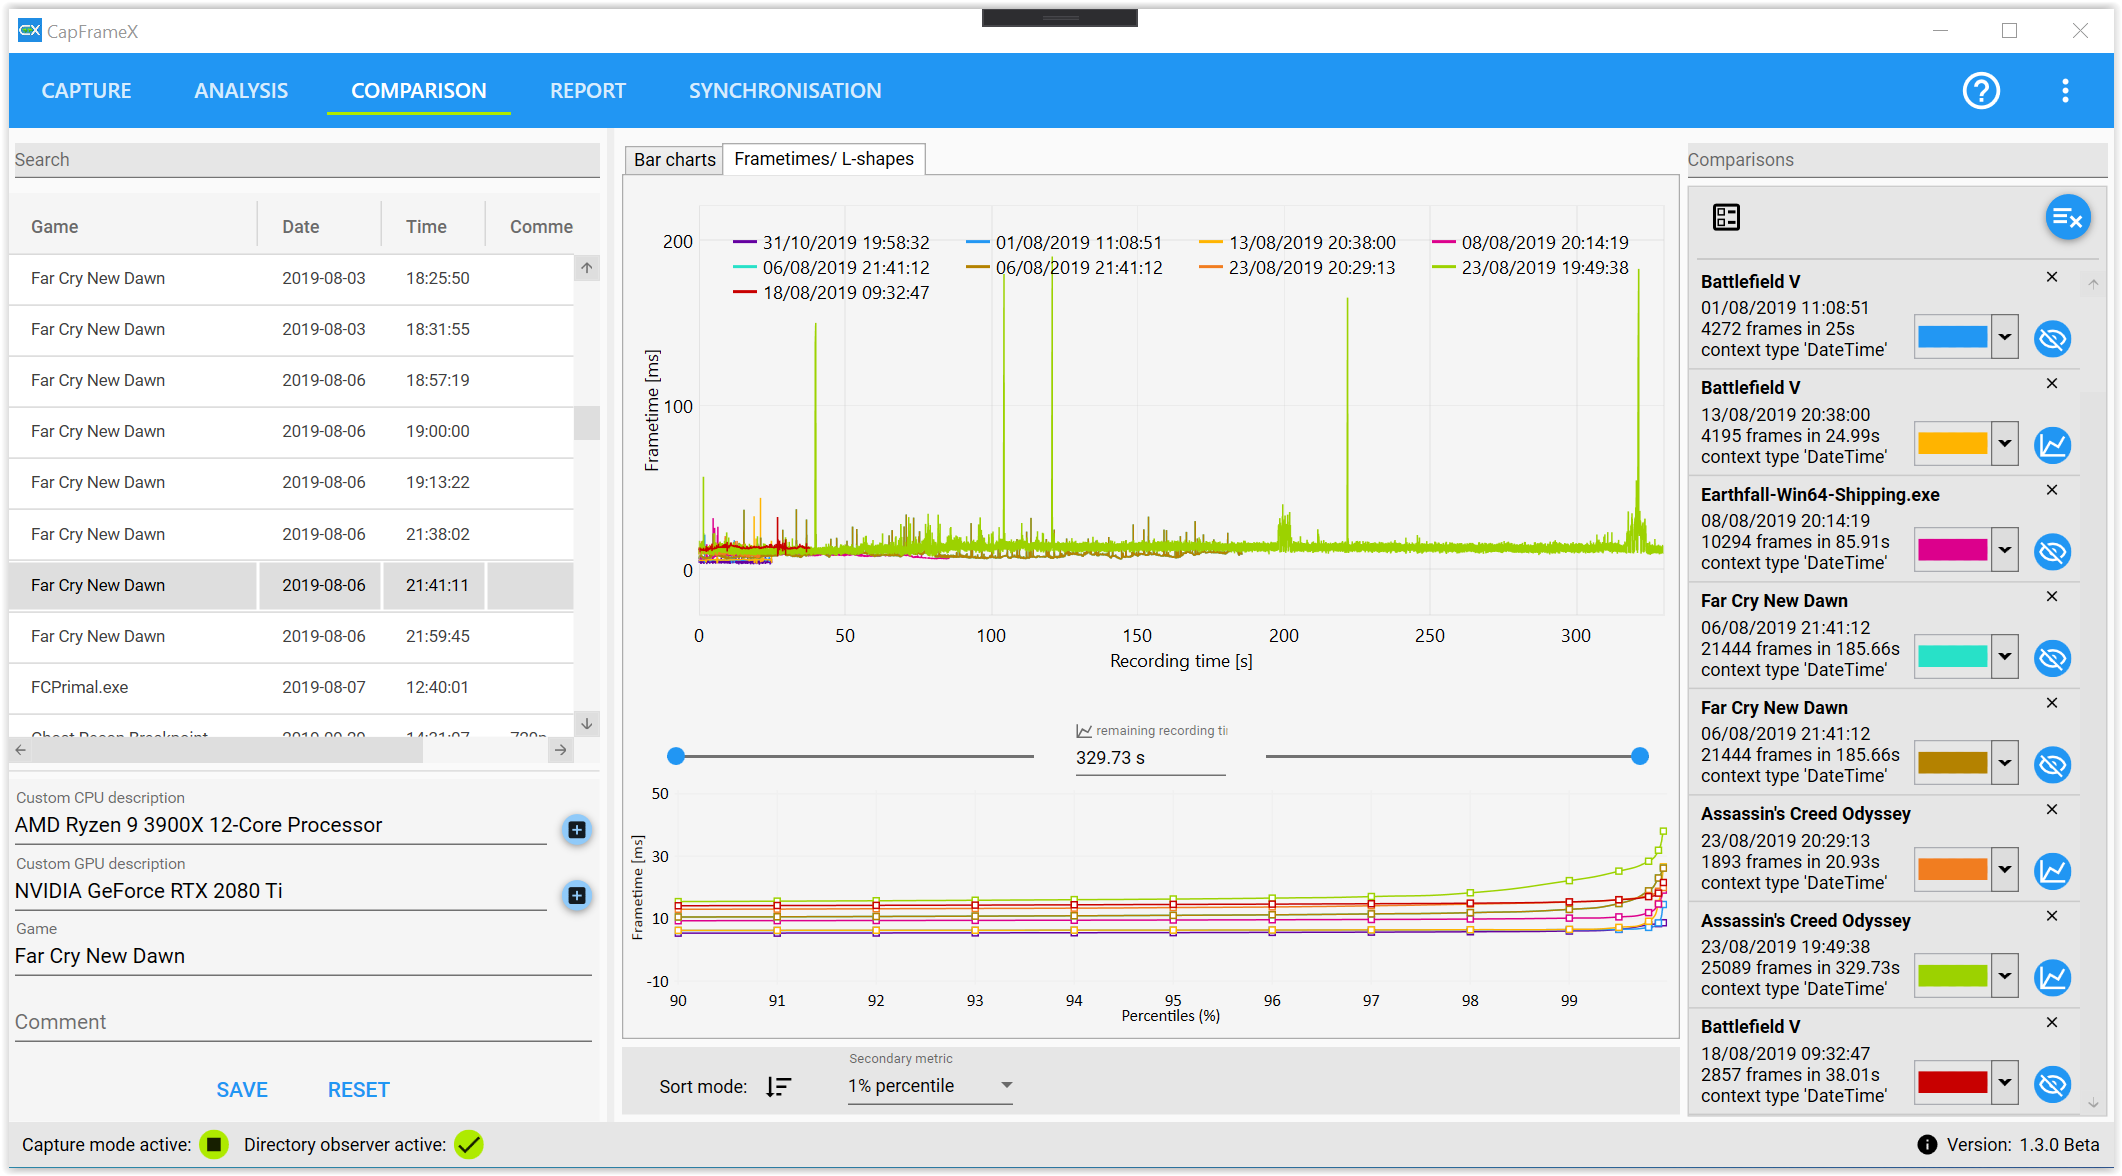The height and width of the screenshot is (1176, 2122).
Task: Click the RESET button
Action: click(358, 1090)
